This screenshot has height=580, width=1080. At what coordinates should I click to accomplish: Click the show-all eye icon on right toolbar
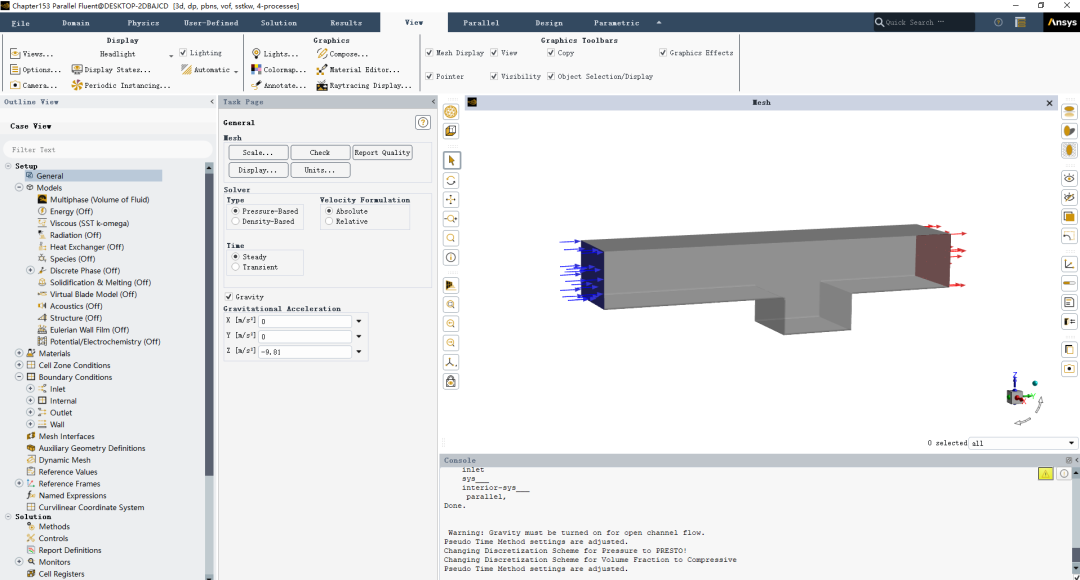[x=1069, y=178]
